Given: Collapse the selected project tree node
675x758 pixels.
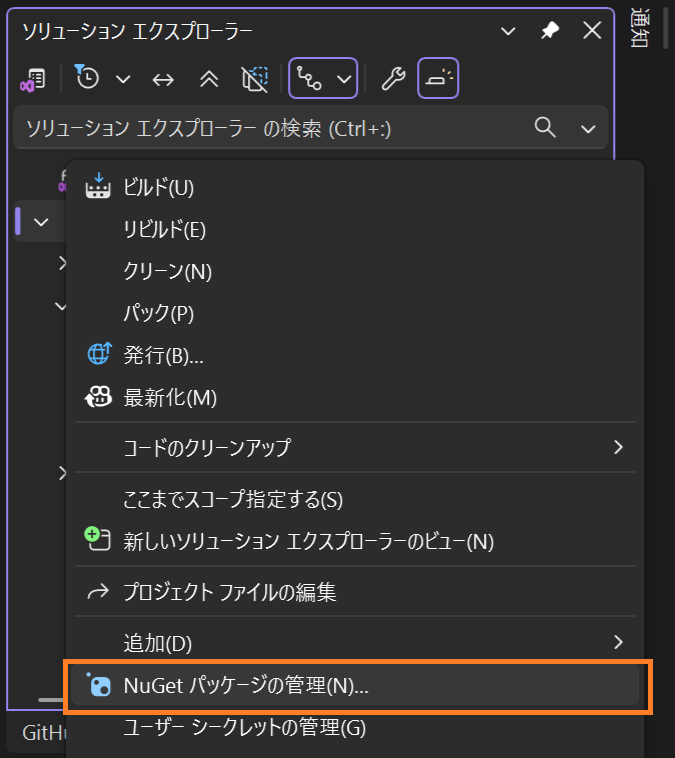Looking at the screenshot, I should 41,222.
